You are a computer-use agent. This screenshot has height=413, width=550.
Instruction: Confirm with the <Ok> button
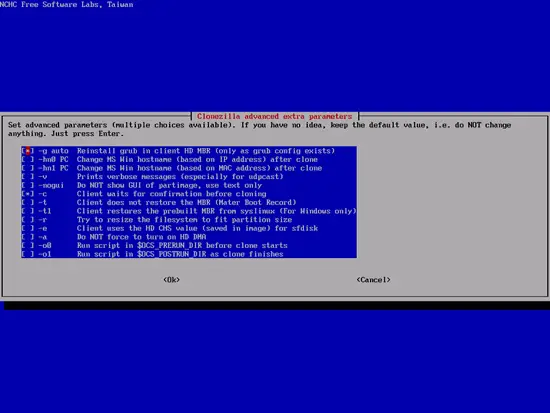172,280
